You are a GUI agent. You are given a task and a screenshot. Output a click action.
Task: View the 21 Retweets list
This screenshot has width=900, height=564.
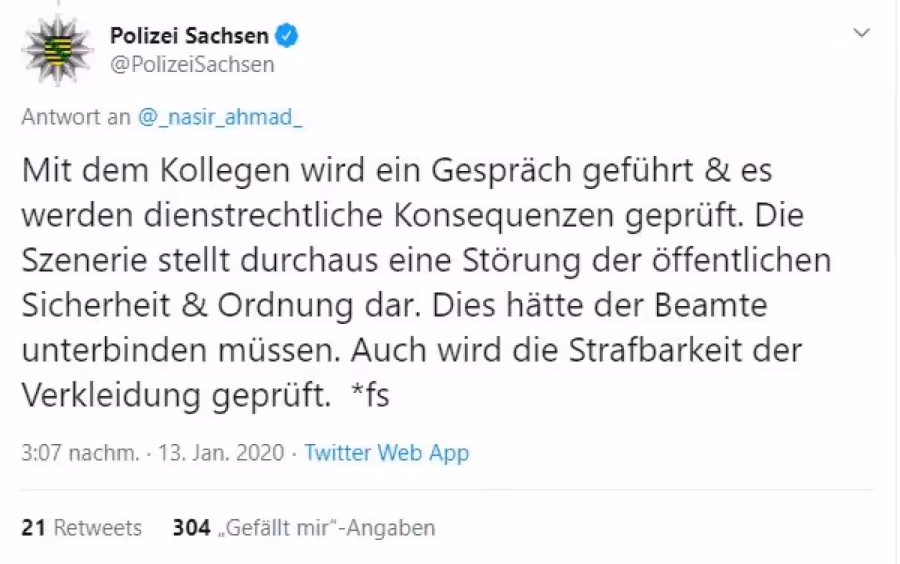point(82,527)
